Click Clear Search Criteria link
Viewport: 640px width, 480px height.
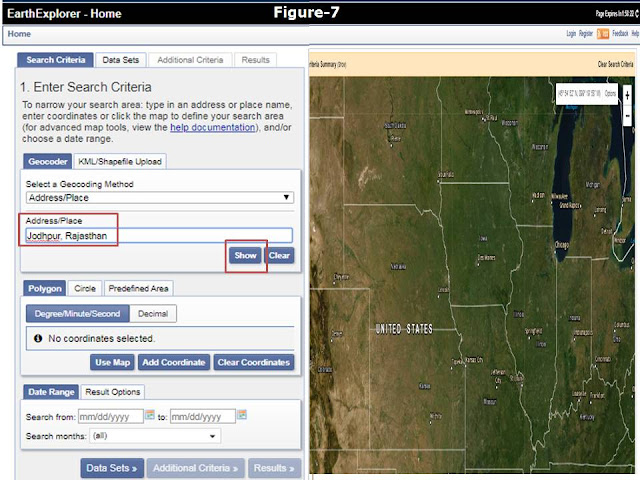(615, 64)
